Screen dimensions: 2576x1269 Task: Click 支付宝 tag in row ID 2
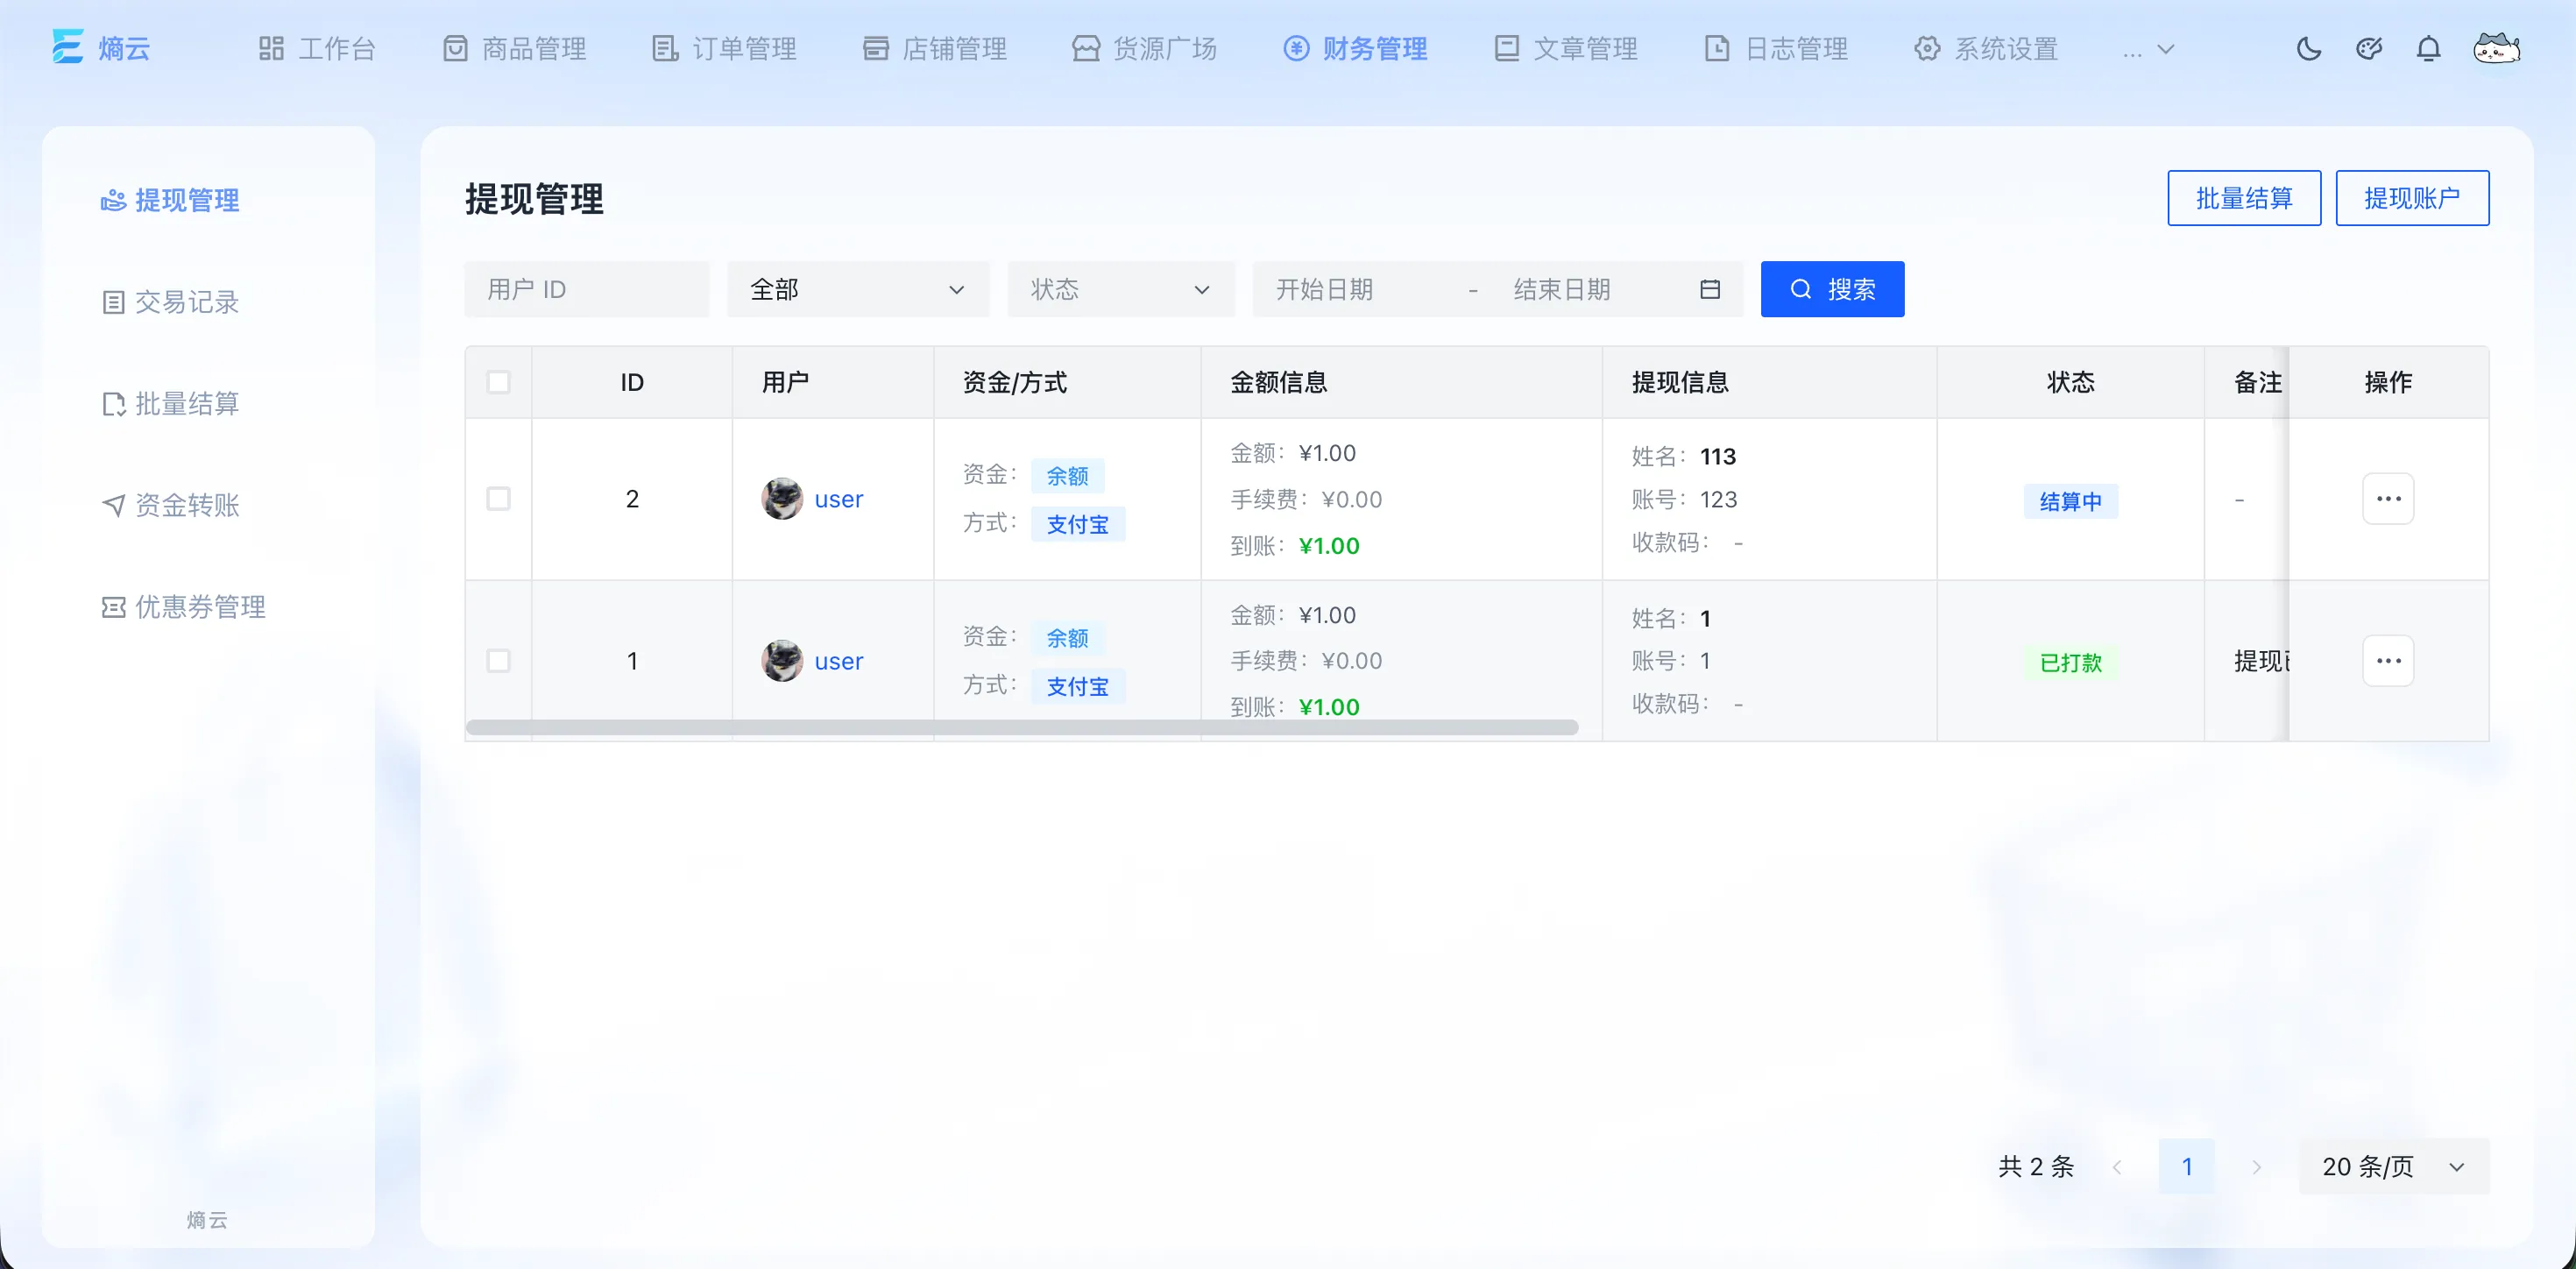pos(1077,524)
